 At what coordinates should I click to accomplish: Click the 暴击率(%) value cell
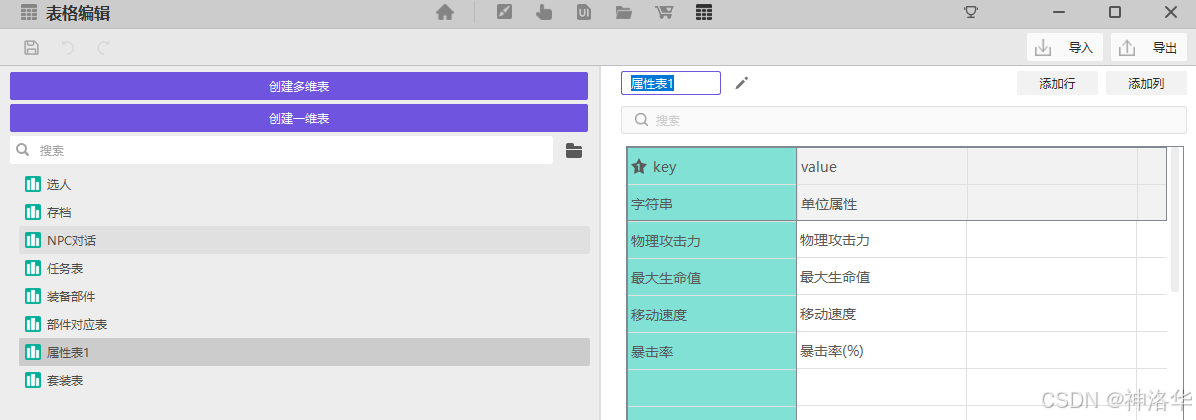click(882, 351)
